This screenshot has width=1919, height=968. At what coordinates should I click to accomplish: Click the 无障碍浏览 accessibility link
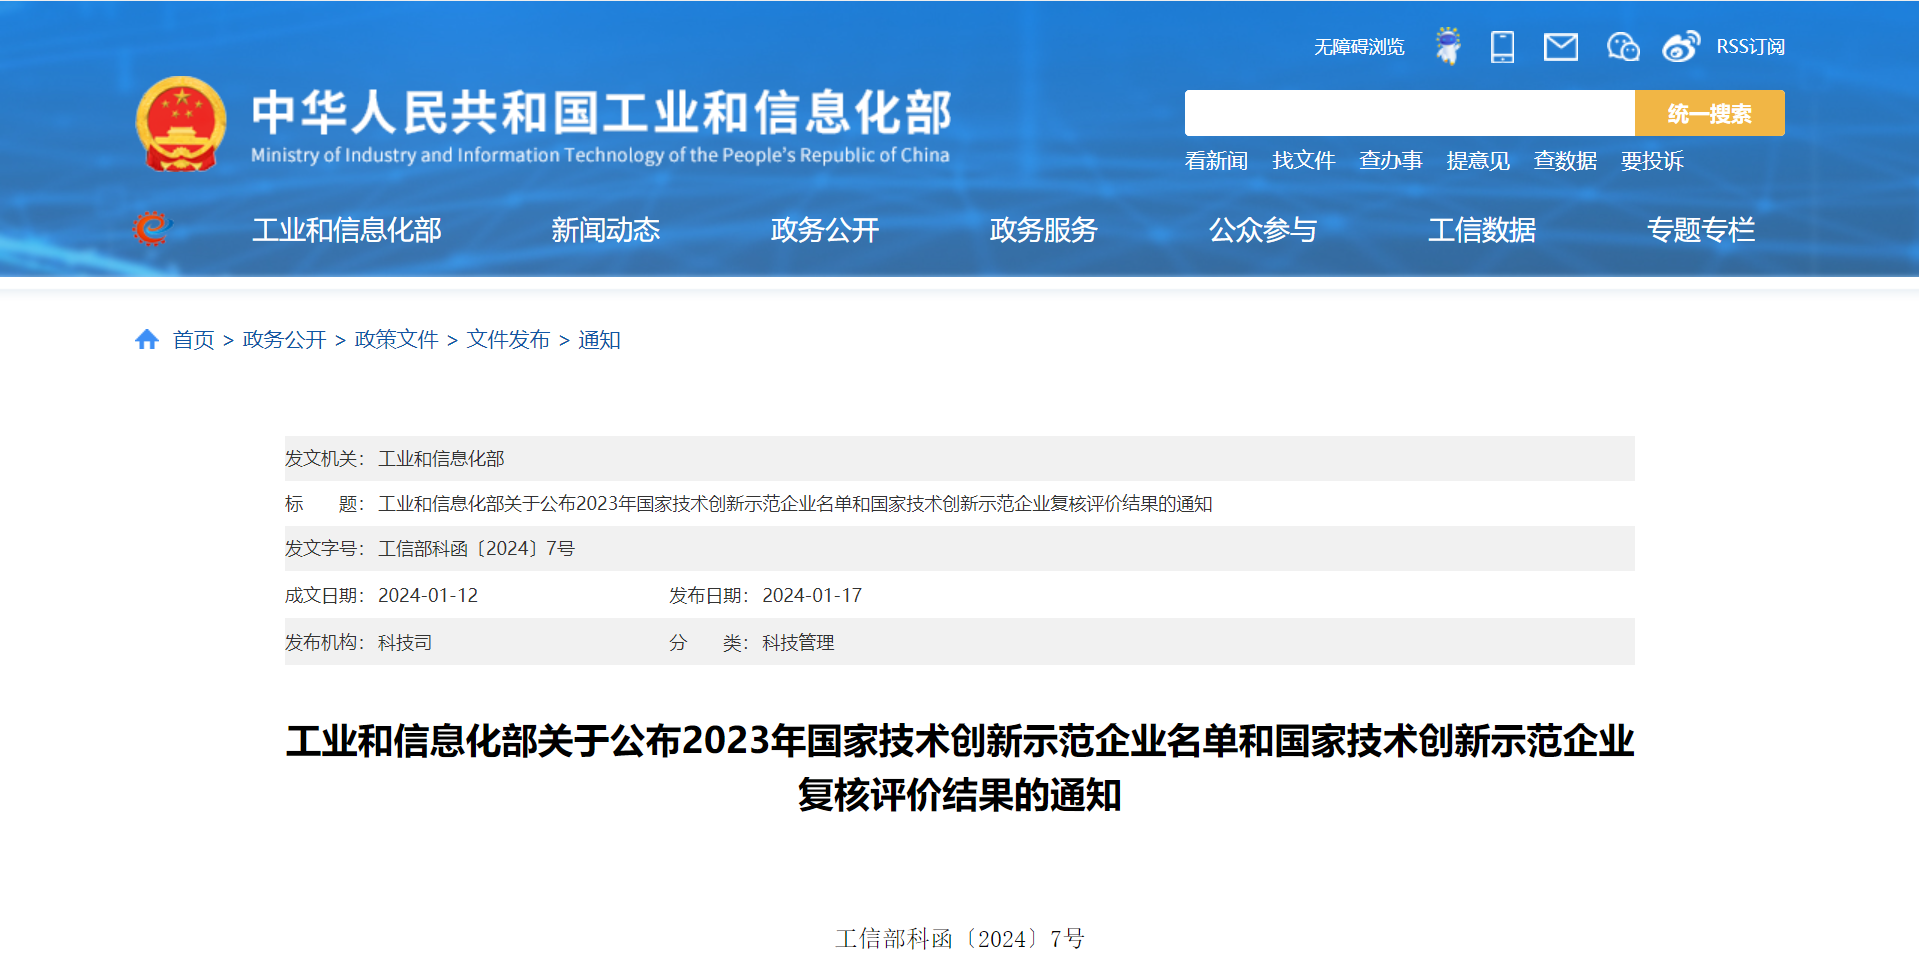click(1358, 47)
